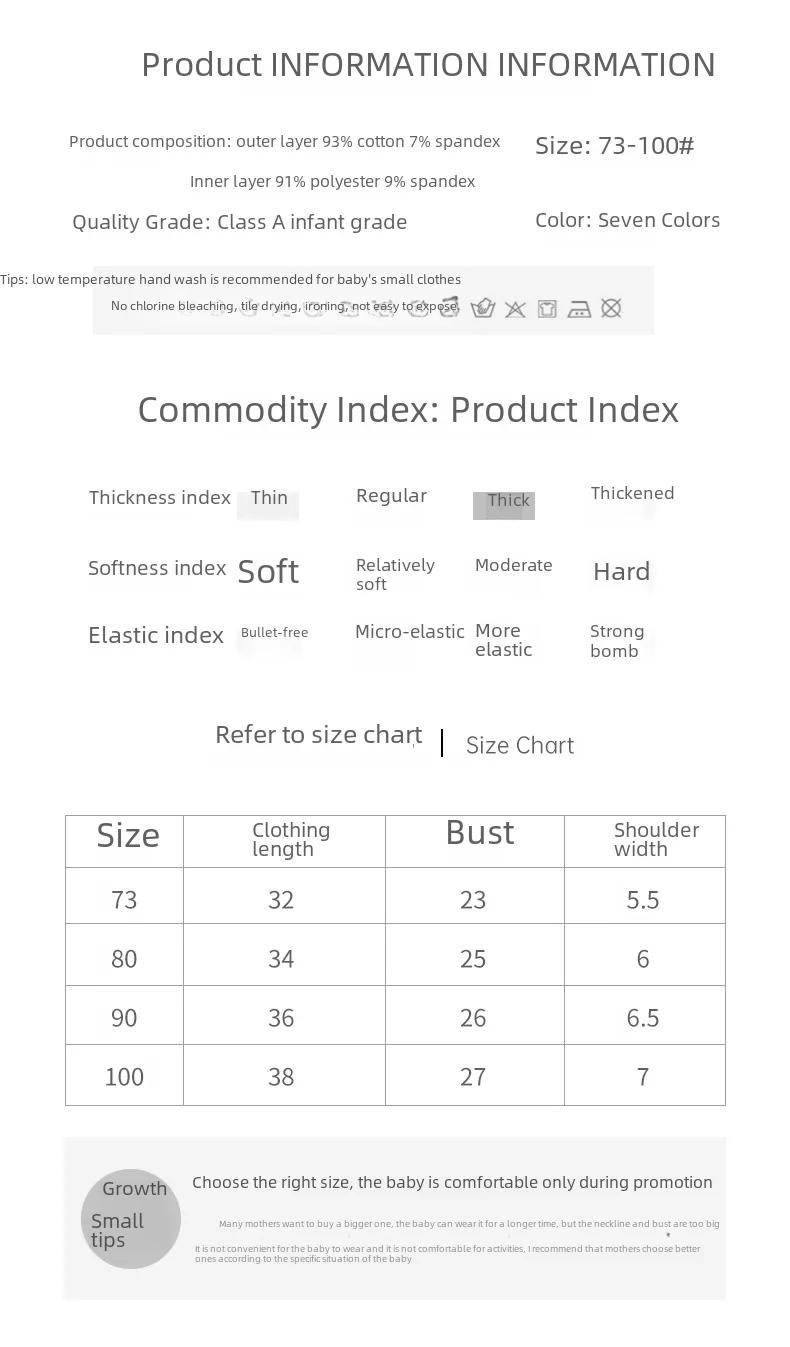Choose the Soft softness index option

268,571
